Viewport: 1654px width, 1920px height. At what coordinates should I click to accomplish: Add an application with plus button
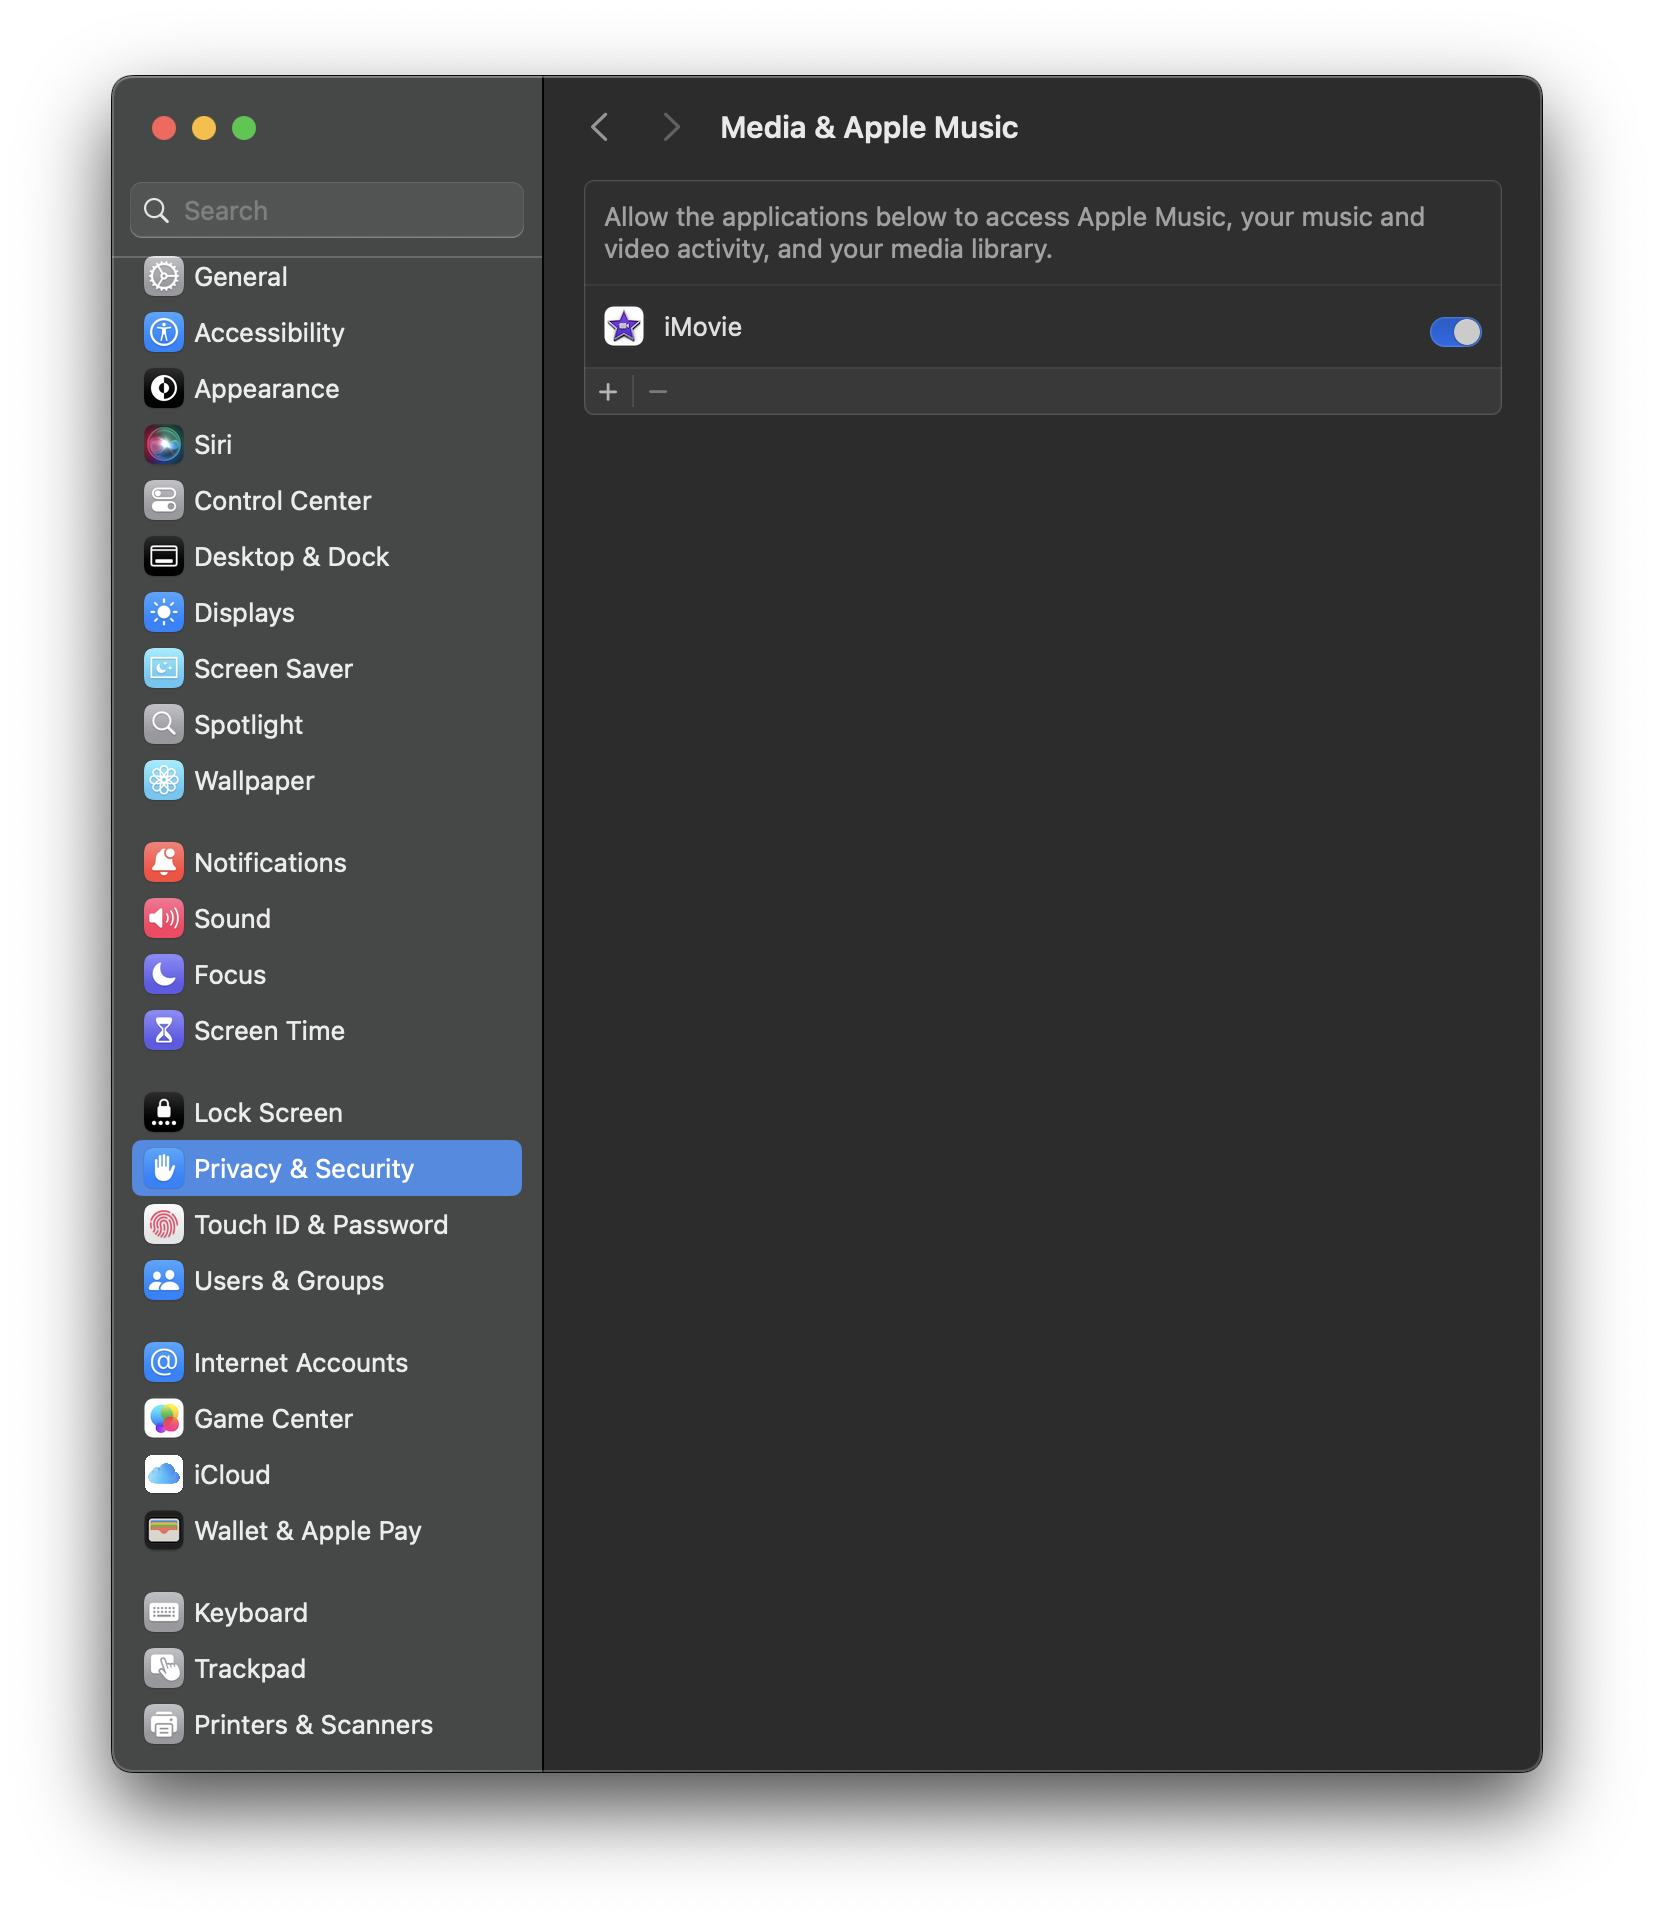(x=608, y=392)
